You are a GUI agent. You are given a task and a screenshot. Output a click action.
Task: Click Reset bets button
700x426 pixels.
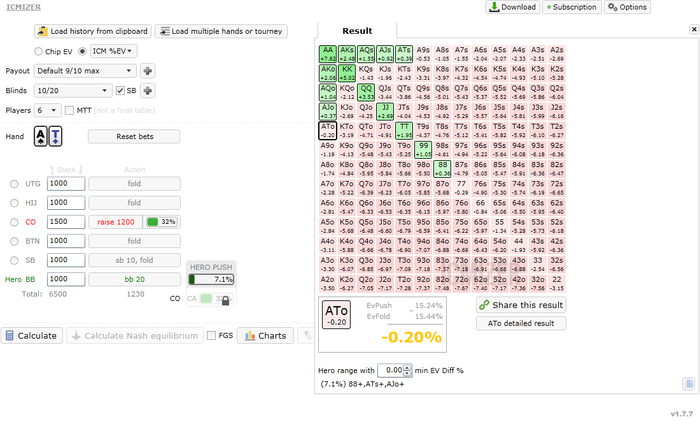pyautogui.click(x=134, y=137)
